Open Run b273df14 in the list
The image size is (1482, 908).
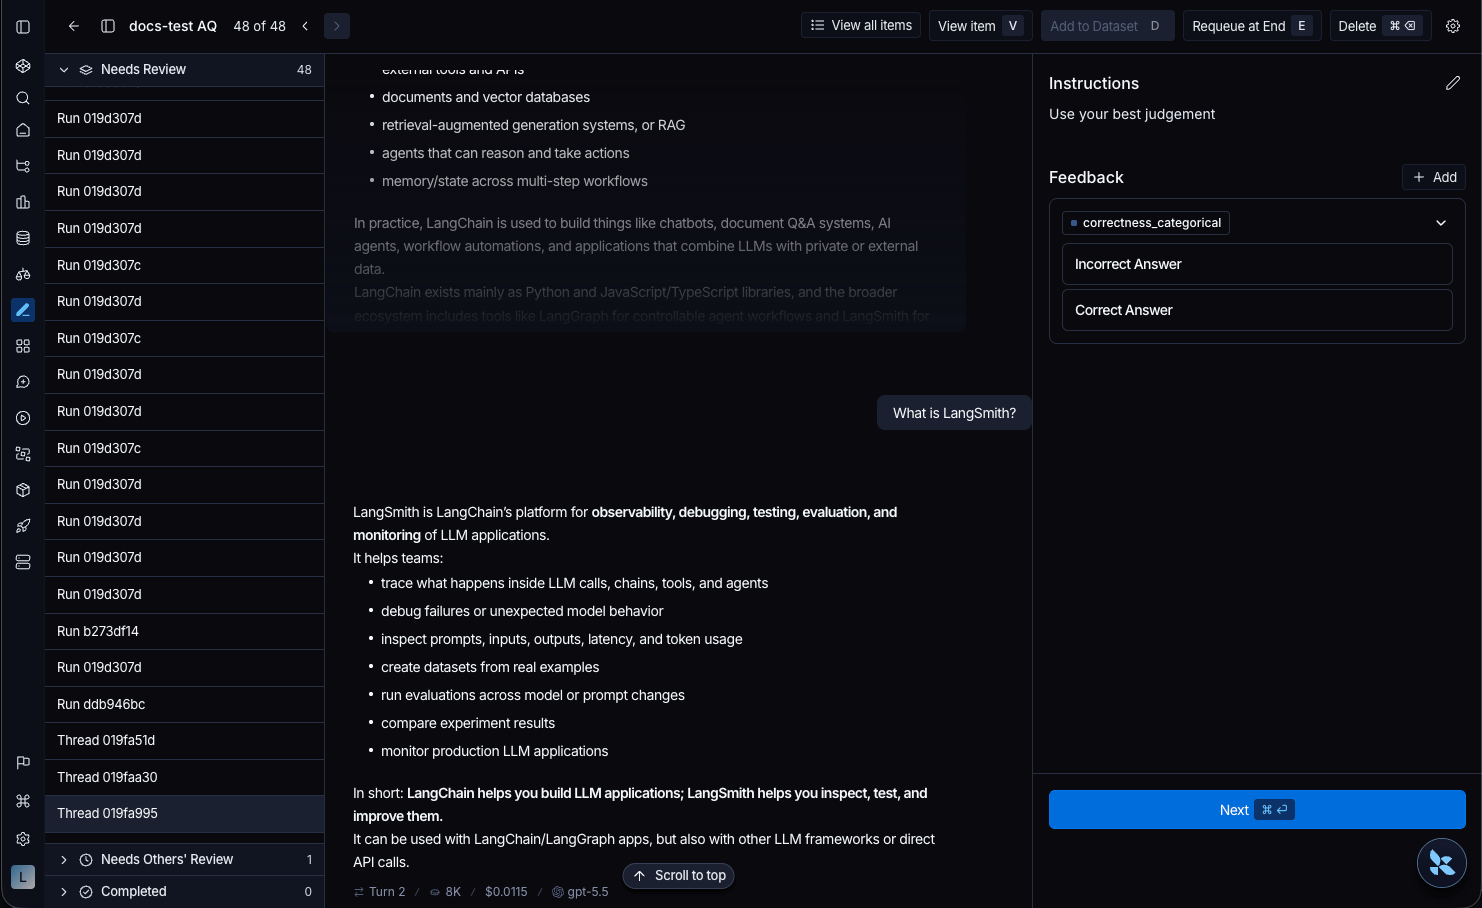pyautogui.click(x=185, y=632)
